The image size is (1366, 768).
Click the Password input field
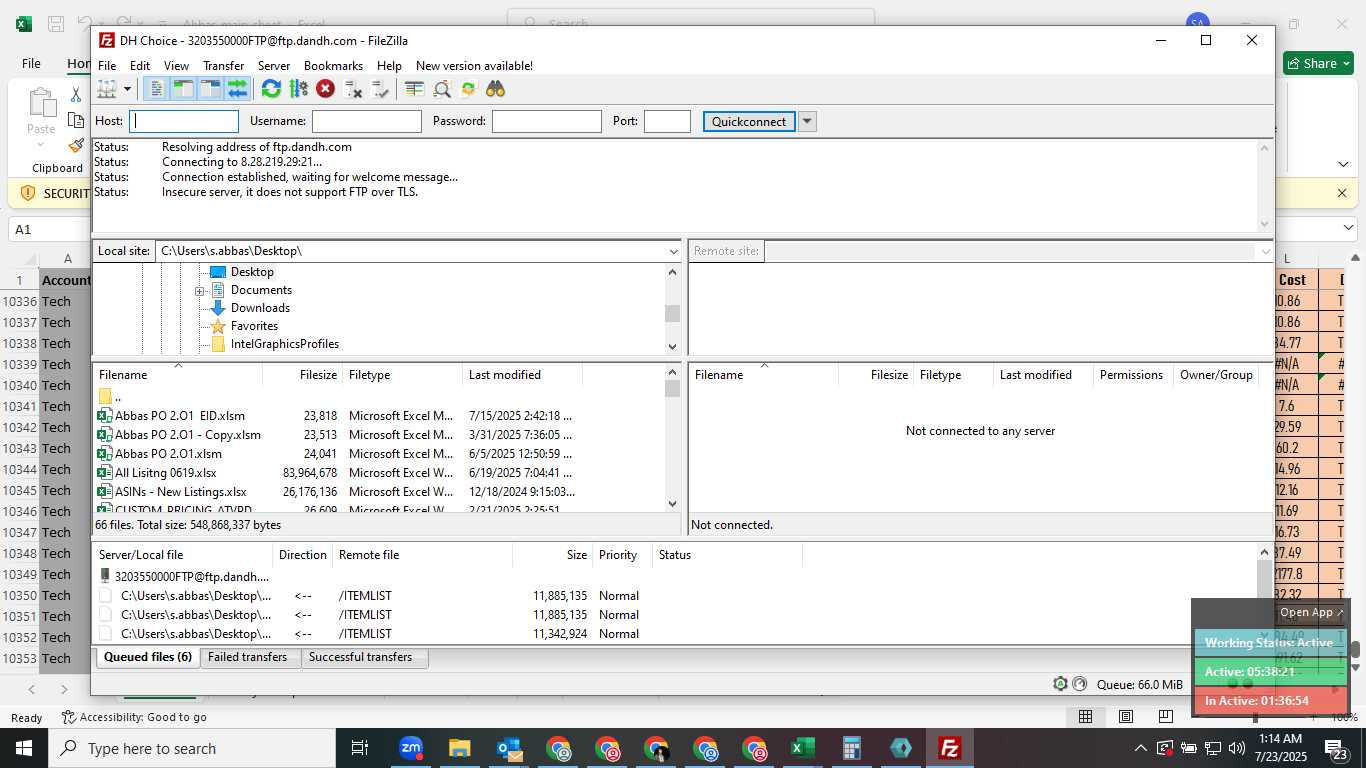(547, 121)
